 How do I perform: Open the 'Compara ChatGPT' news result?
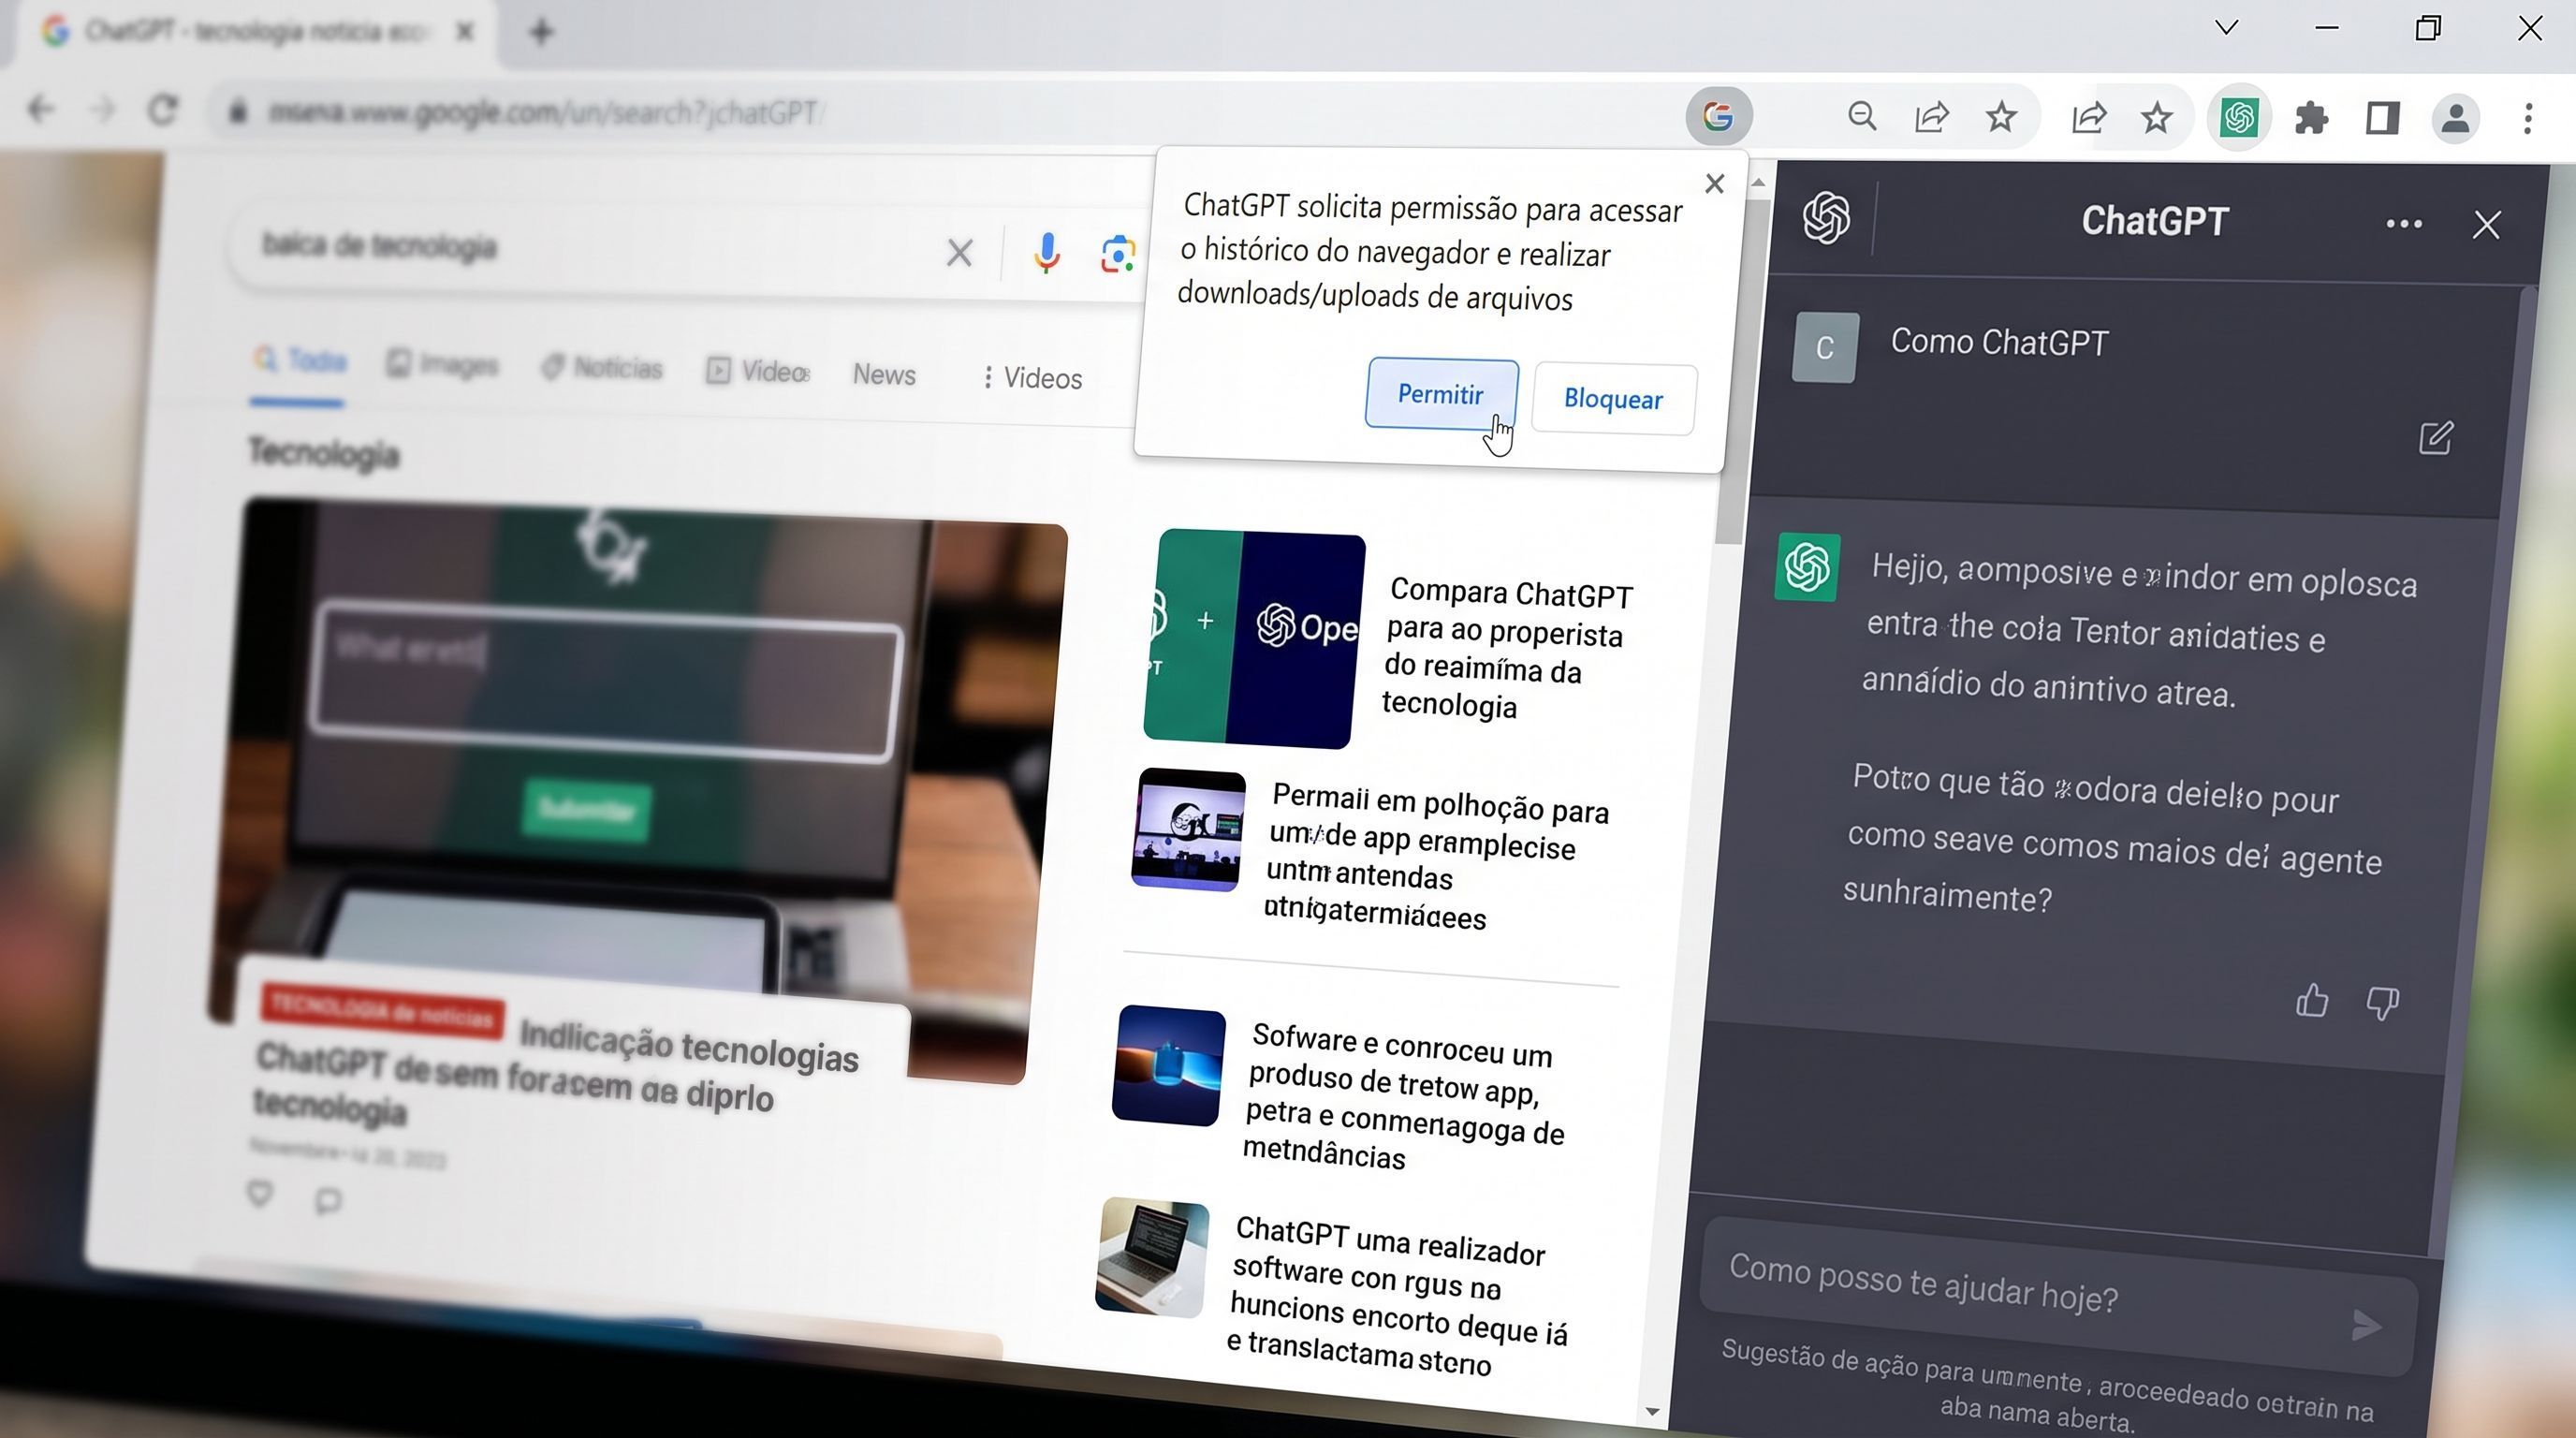[1505, 648]
